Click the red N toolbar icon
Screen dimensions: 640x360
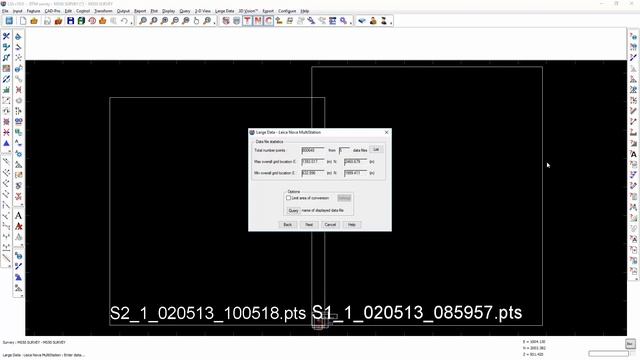click(258, 21)
